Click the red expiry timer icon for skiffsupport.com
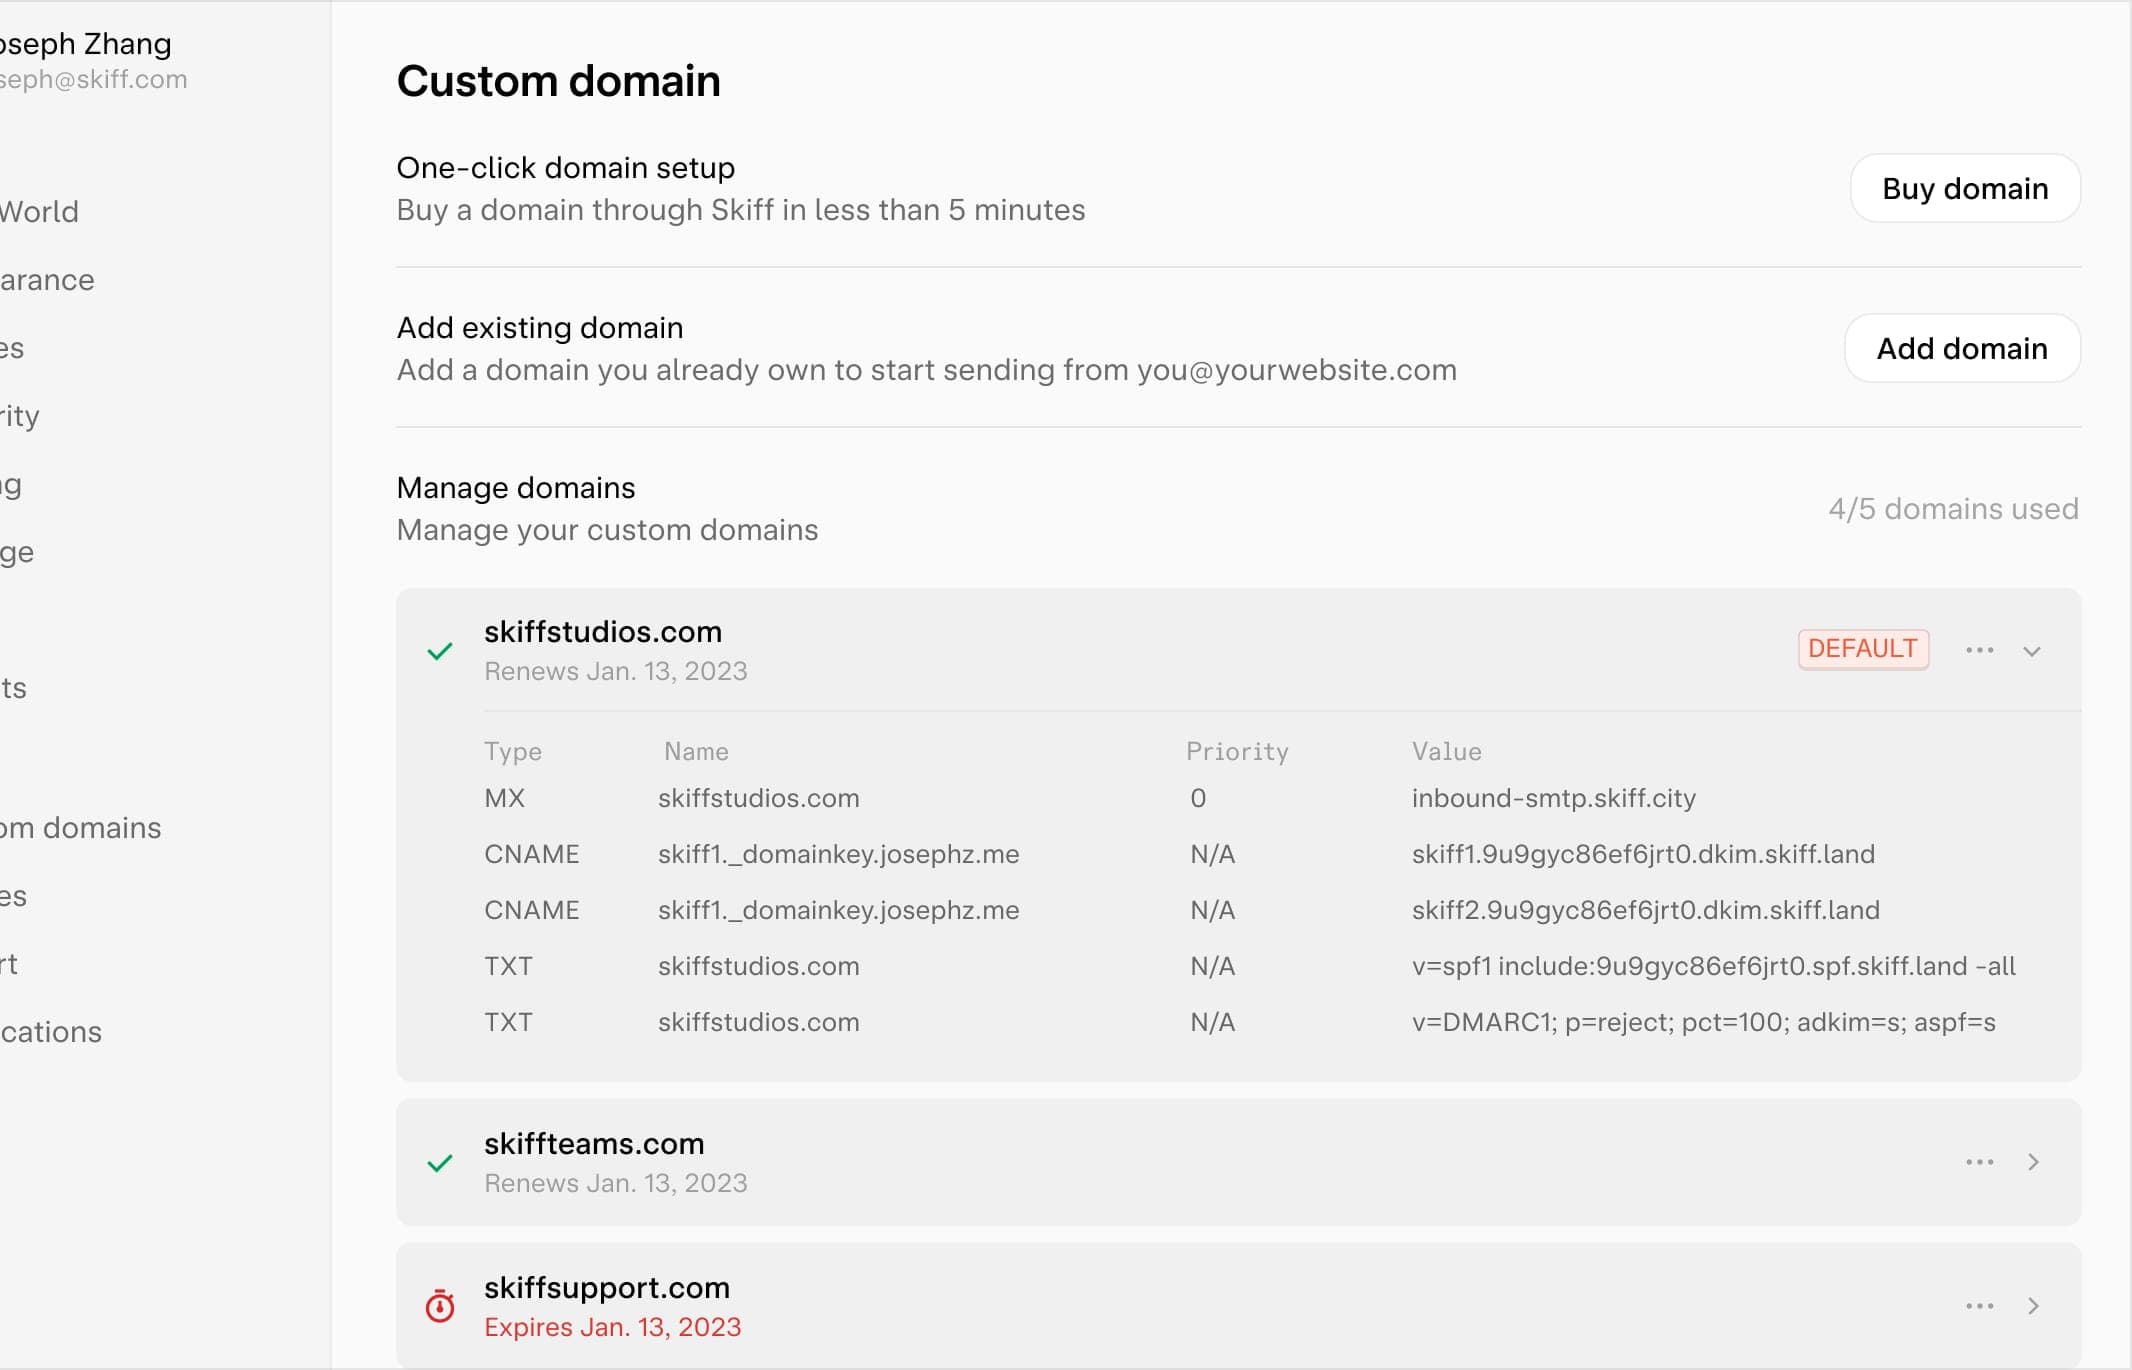Viewport: 2132px width, 1370px height. point(440,1306)
